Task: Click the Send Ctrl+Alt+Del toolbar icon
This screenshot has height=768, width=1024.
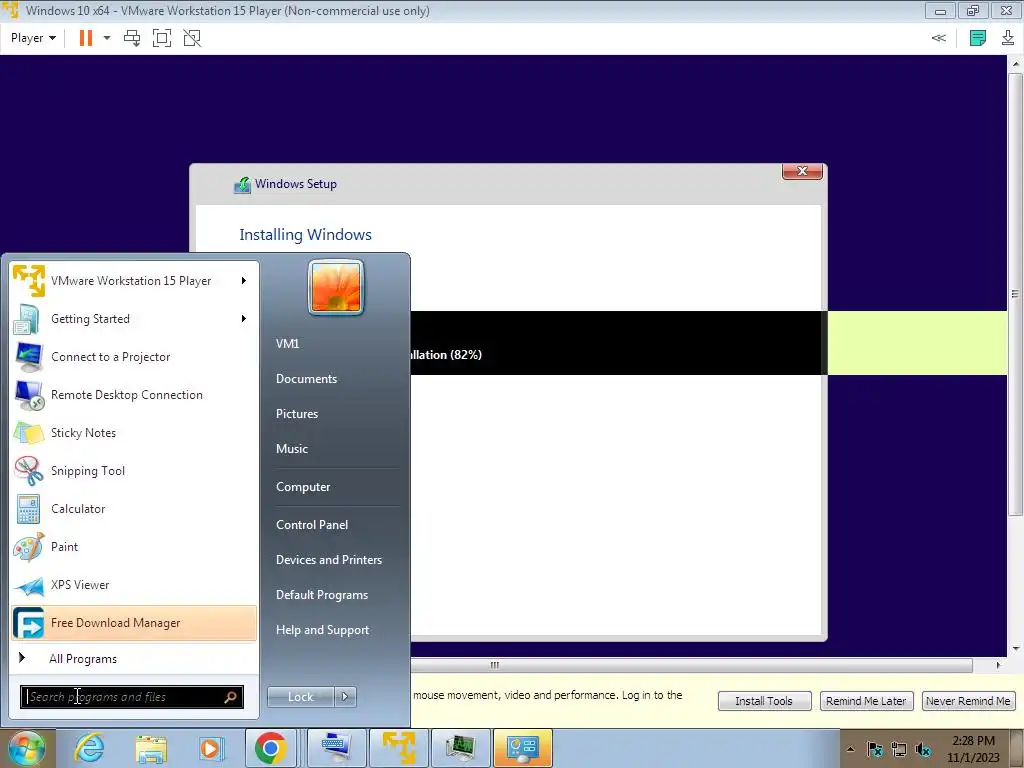Action: pyautogui.click(x=132, y=38)
